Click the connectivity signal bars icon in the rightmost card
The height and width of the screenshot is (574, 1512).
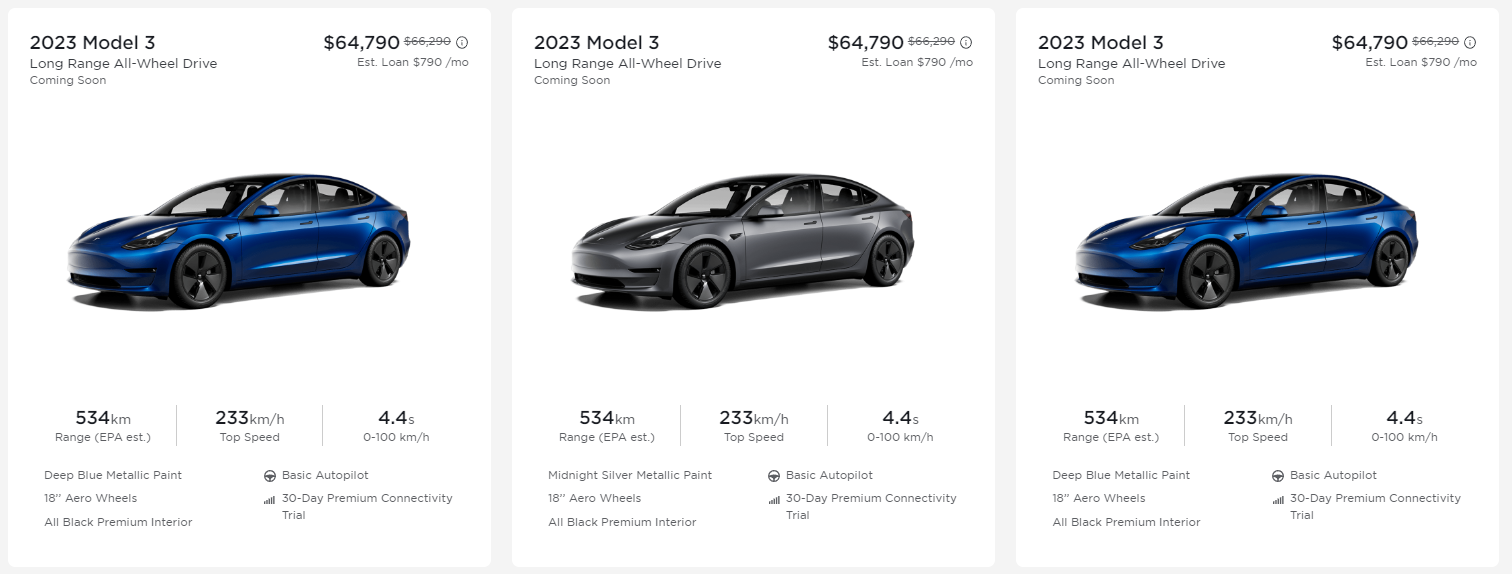click(1277, 499)
